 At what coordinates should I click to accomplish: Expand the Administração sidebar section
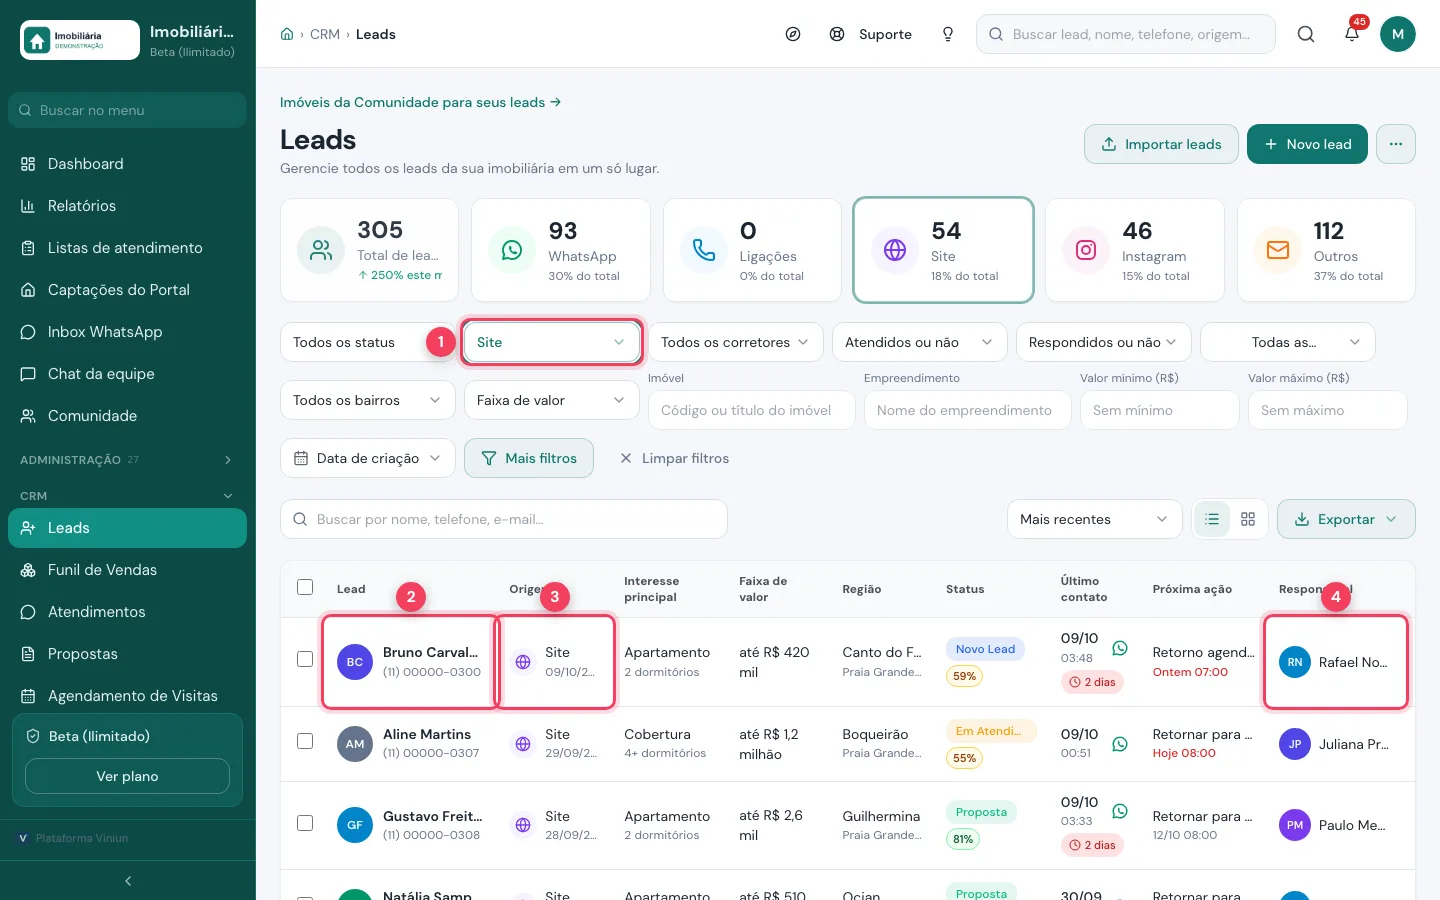coord(127,460)
